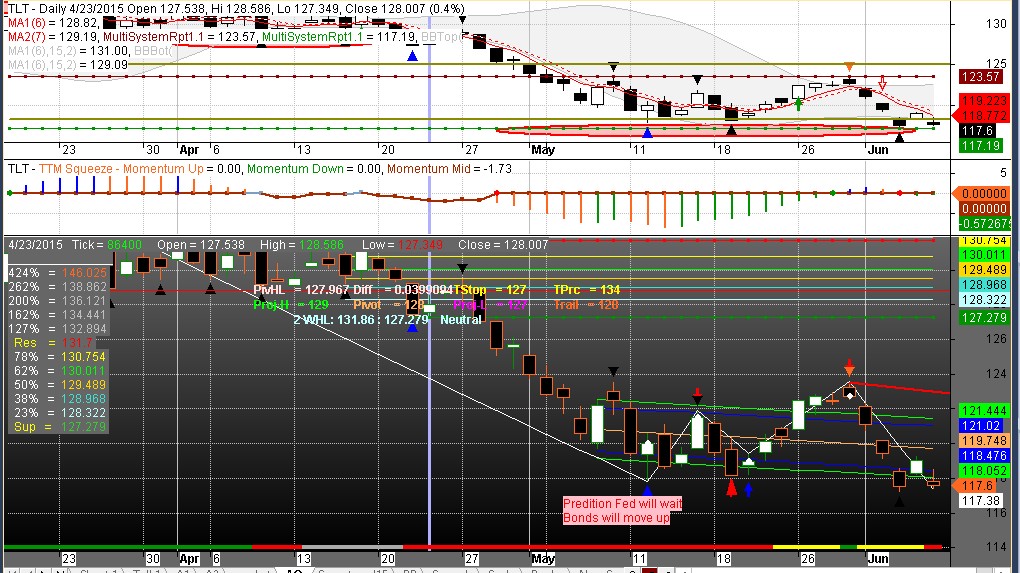Screen dimensions: 1020x573
Task: Click the Neutral status text
Action: 461,320
